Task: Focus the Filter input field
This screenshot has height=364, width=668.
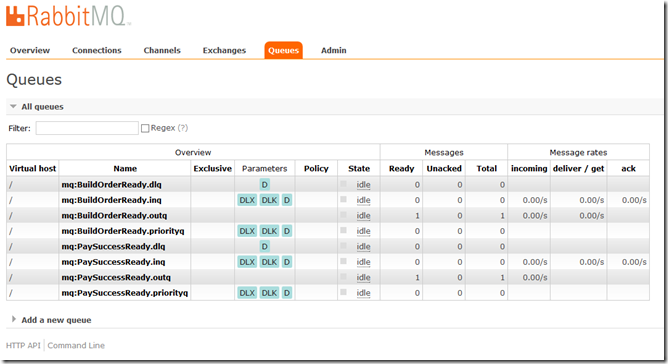Action: coord(87,128)
